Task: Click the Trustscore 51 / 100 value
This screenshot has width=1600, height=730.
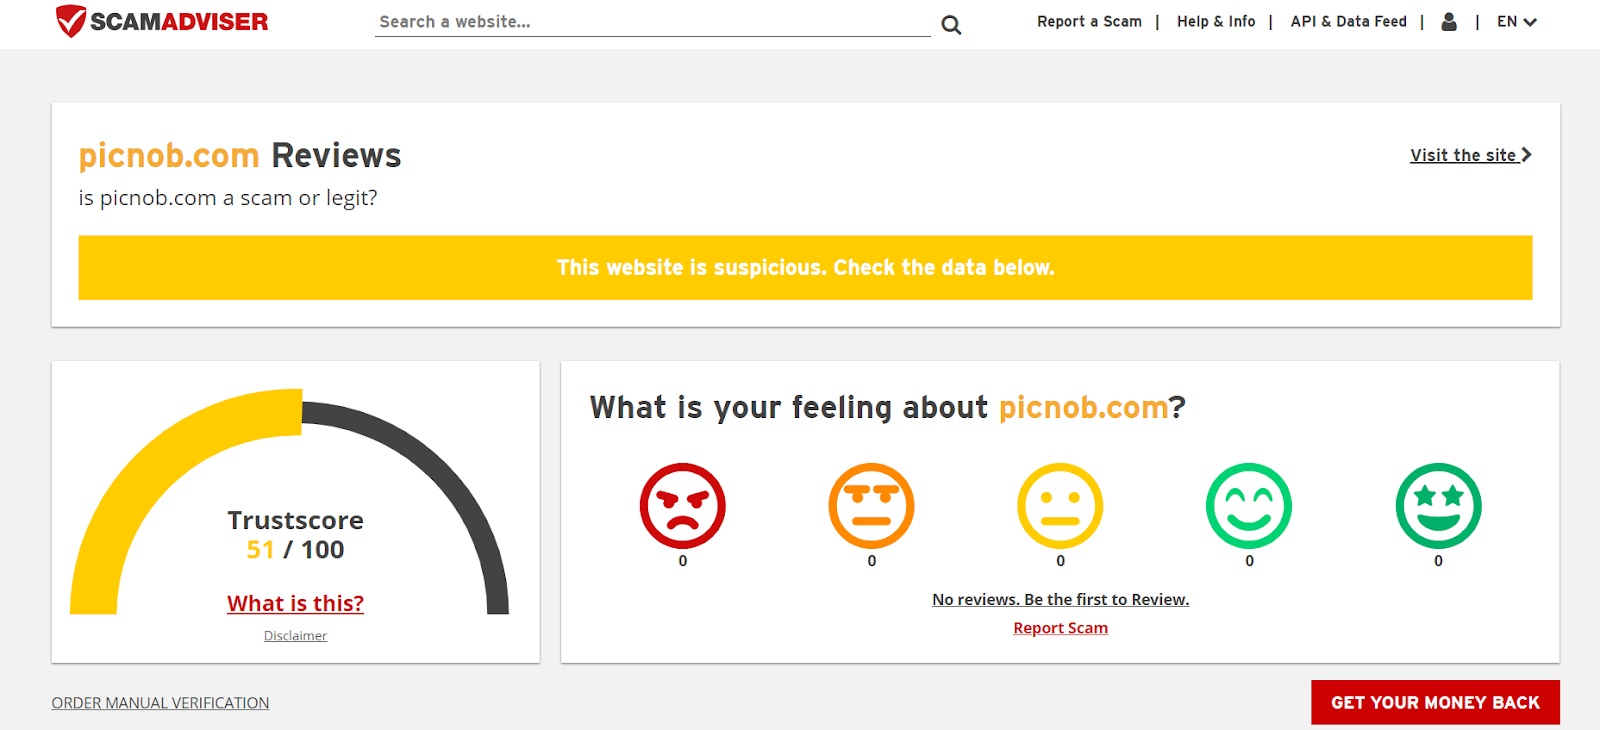Action: [x=295, y=550]
